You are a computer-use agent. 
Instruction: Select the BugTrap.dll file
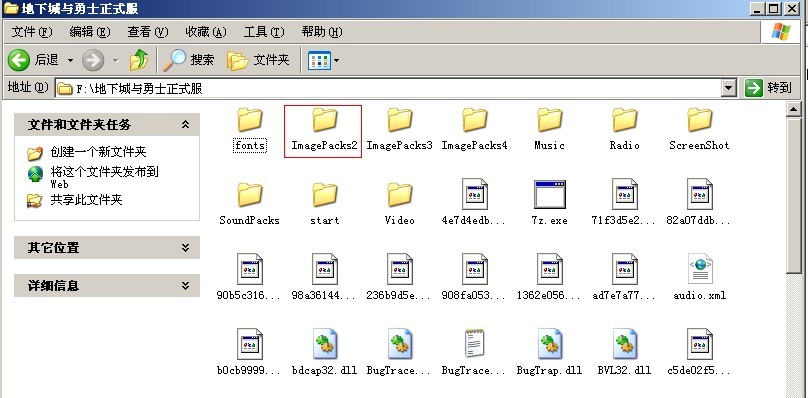[549, 352]
